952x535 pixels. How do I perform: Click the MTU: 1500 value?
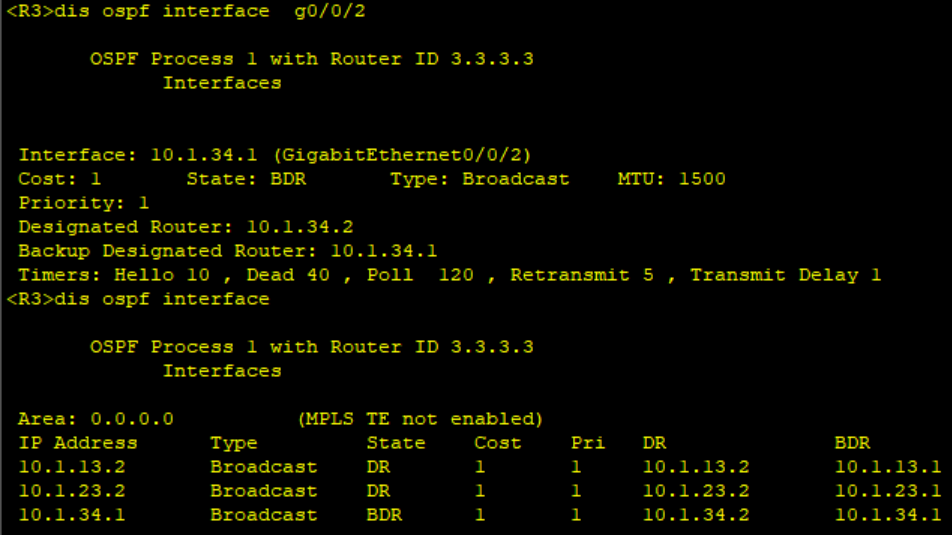pyautogui.click(x=671, y=179)
